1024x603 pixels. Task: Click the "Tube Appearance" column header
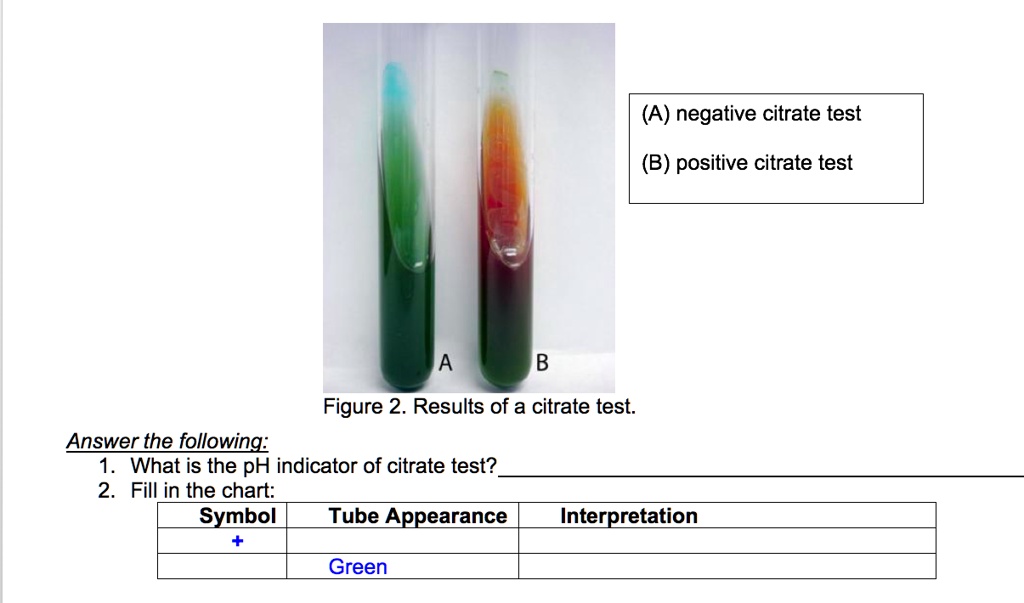418,516
